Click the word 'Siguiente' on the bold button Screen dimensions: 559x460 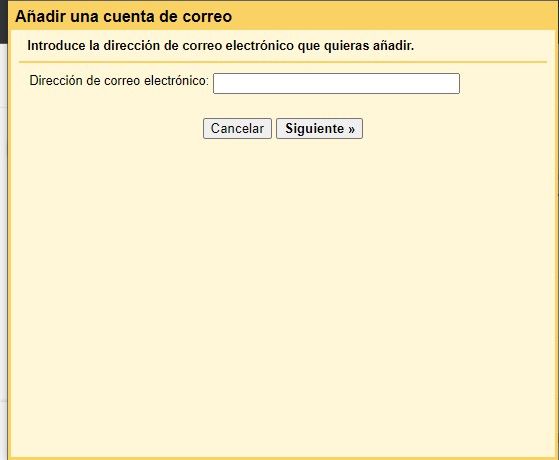(x=315, y=129)
